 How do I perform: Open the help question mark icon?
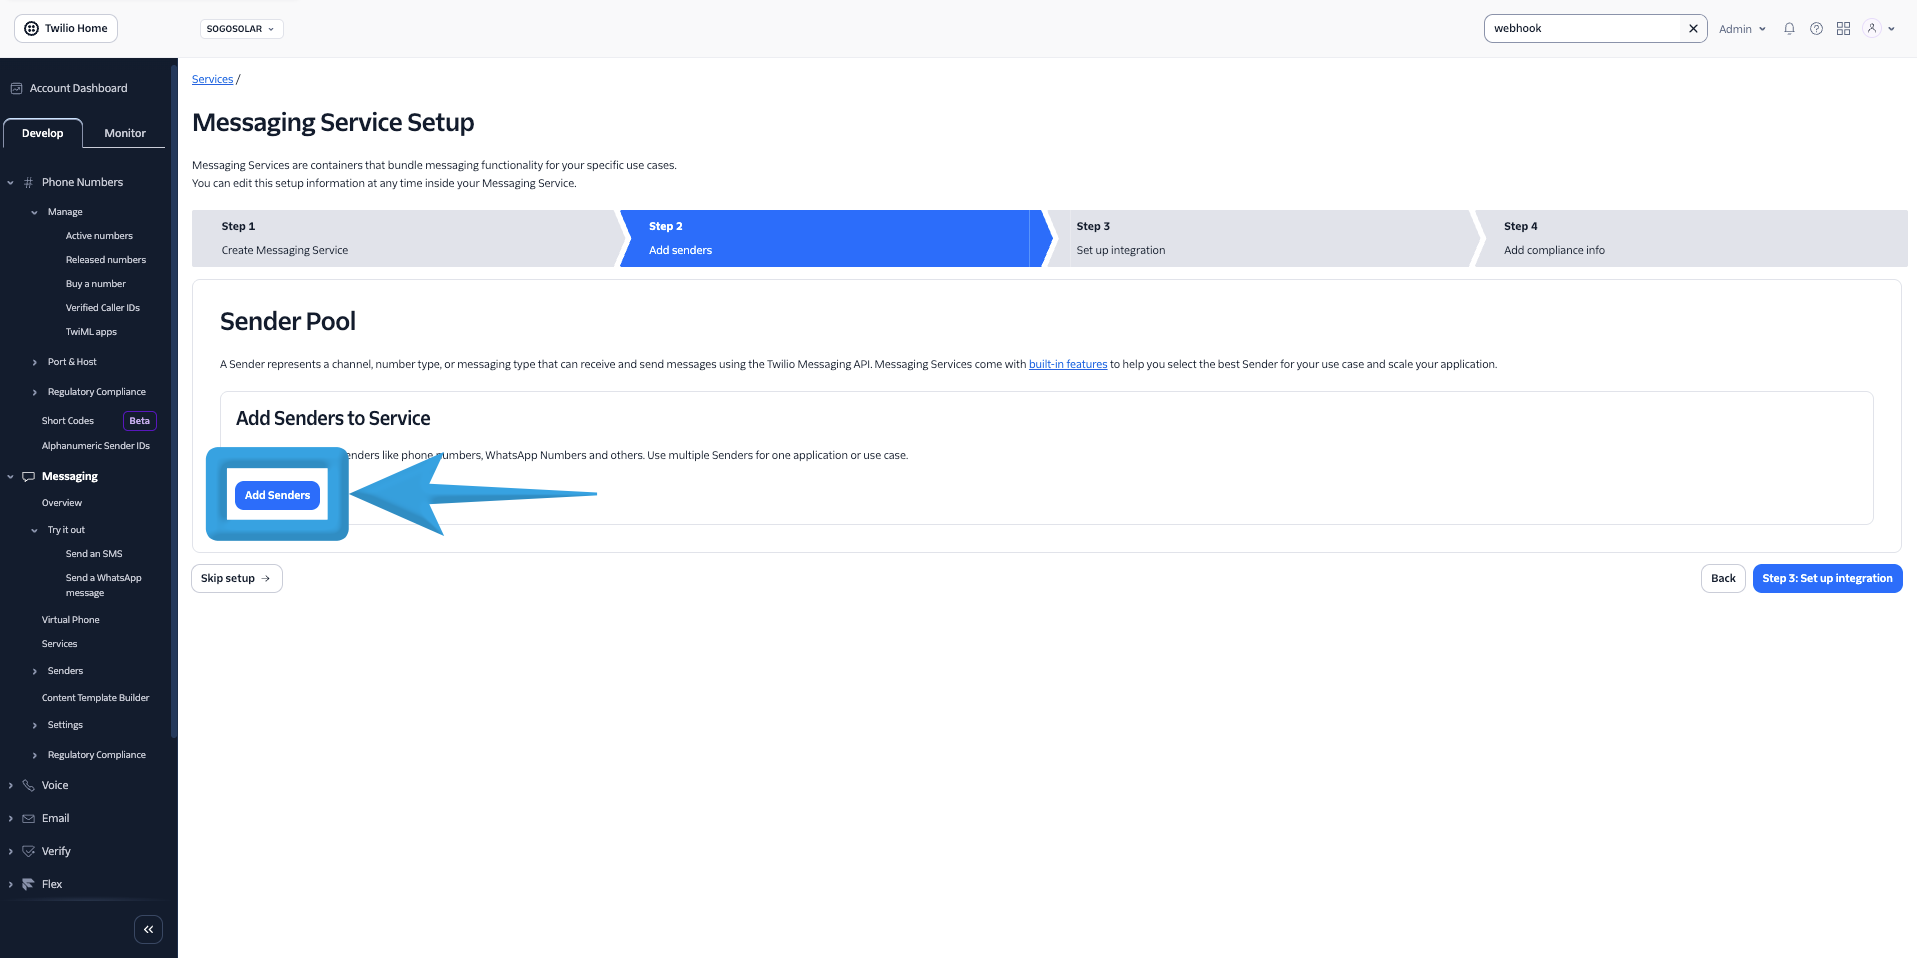[1816, 29]
